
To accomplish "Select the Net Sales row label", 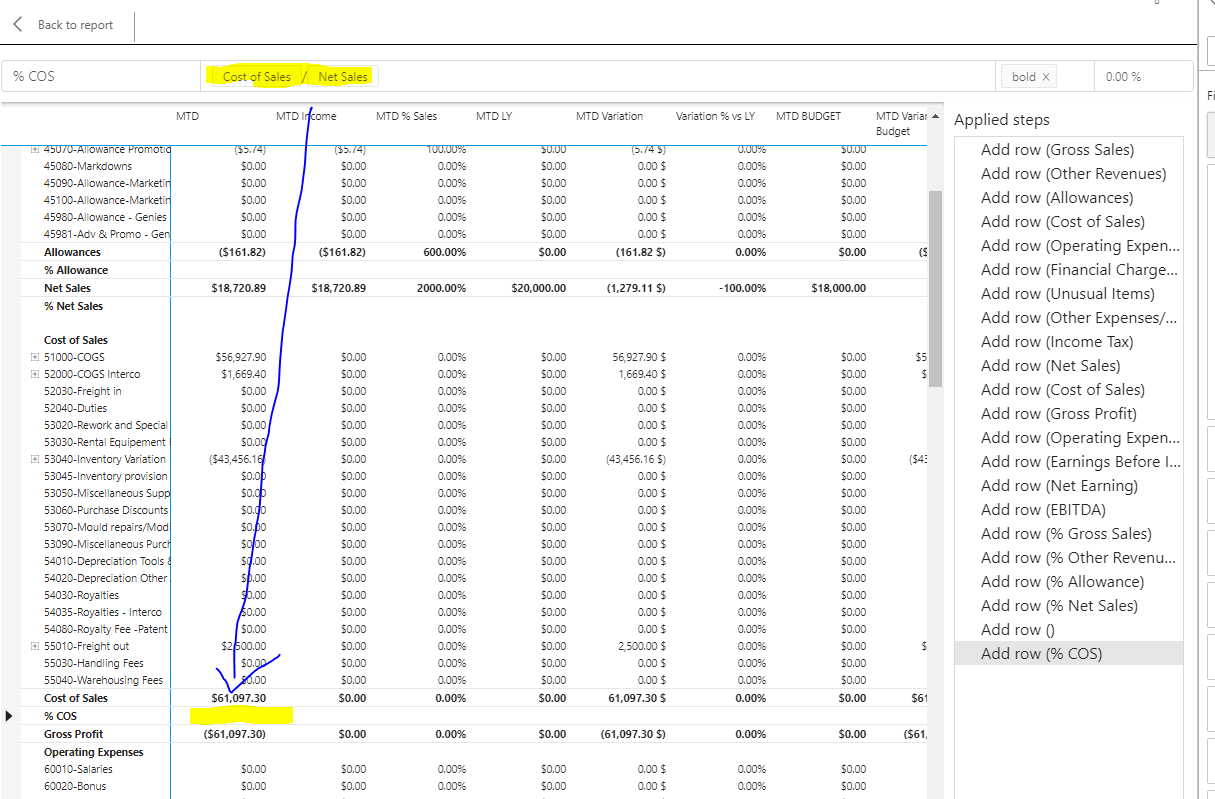I will [x=67, y=288].
